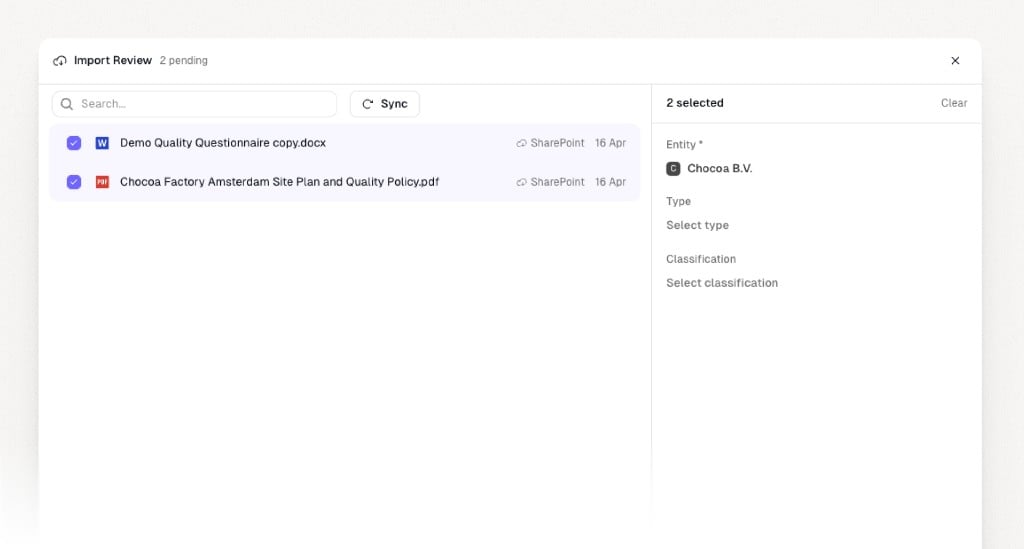Click SharePoint cloud icon on docx row

coord(521,144)
